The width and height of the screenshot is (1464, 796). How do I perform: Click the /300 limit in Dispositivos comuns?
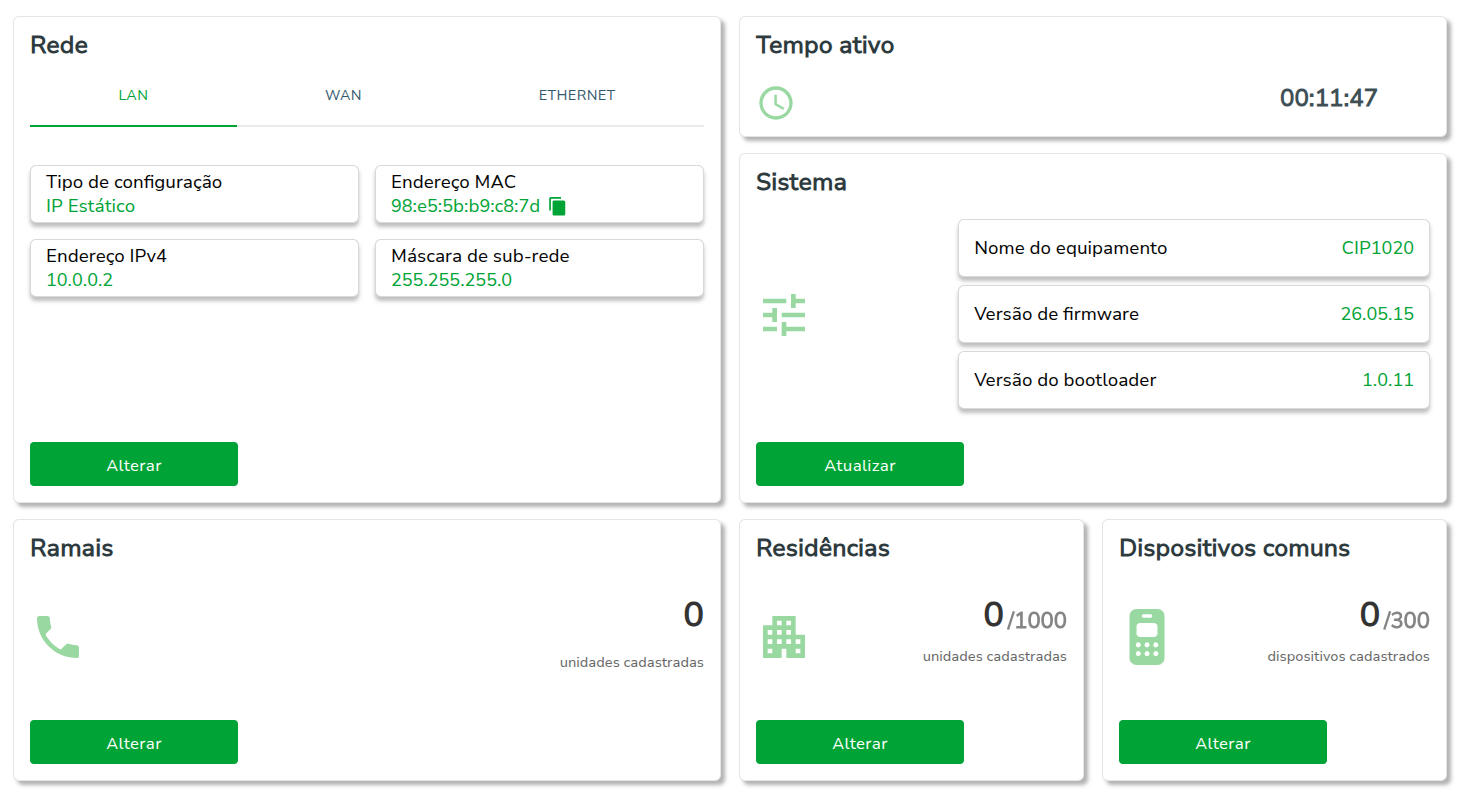click(1406, 621)
